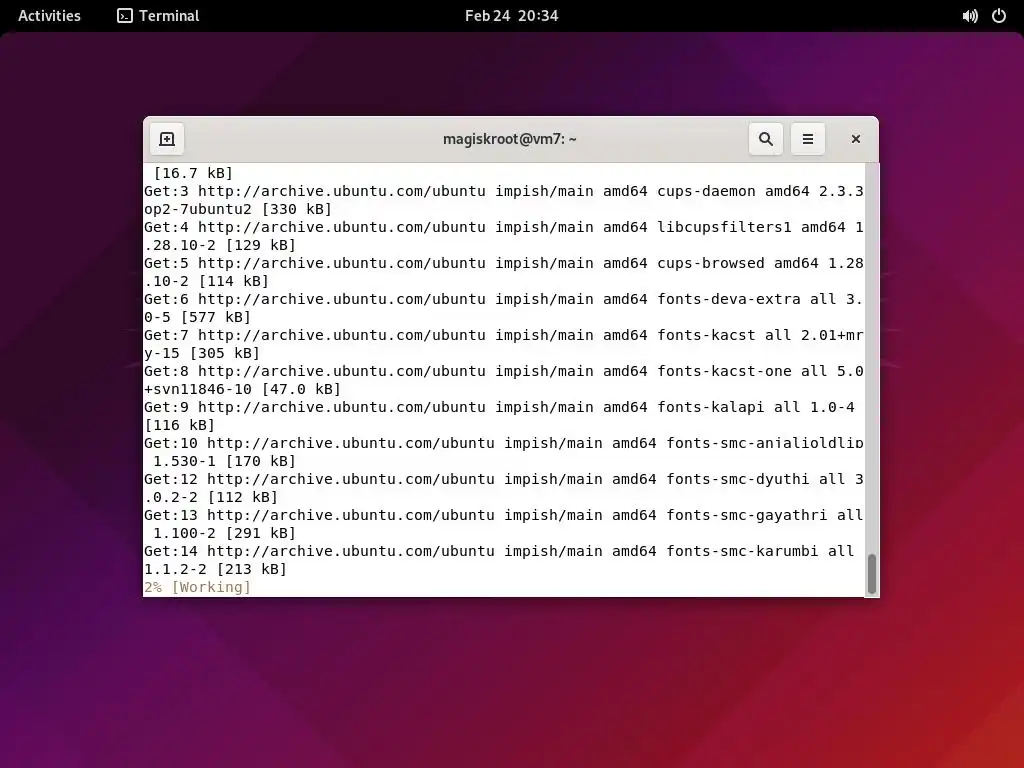Click the Get:6 fonts-deva-extra line
Image resolution: width=1024 pixels, height=768 pixels.
[504, 299]
